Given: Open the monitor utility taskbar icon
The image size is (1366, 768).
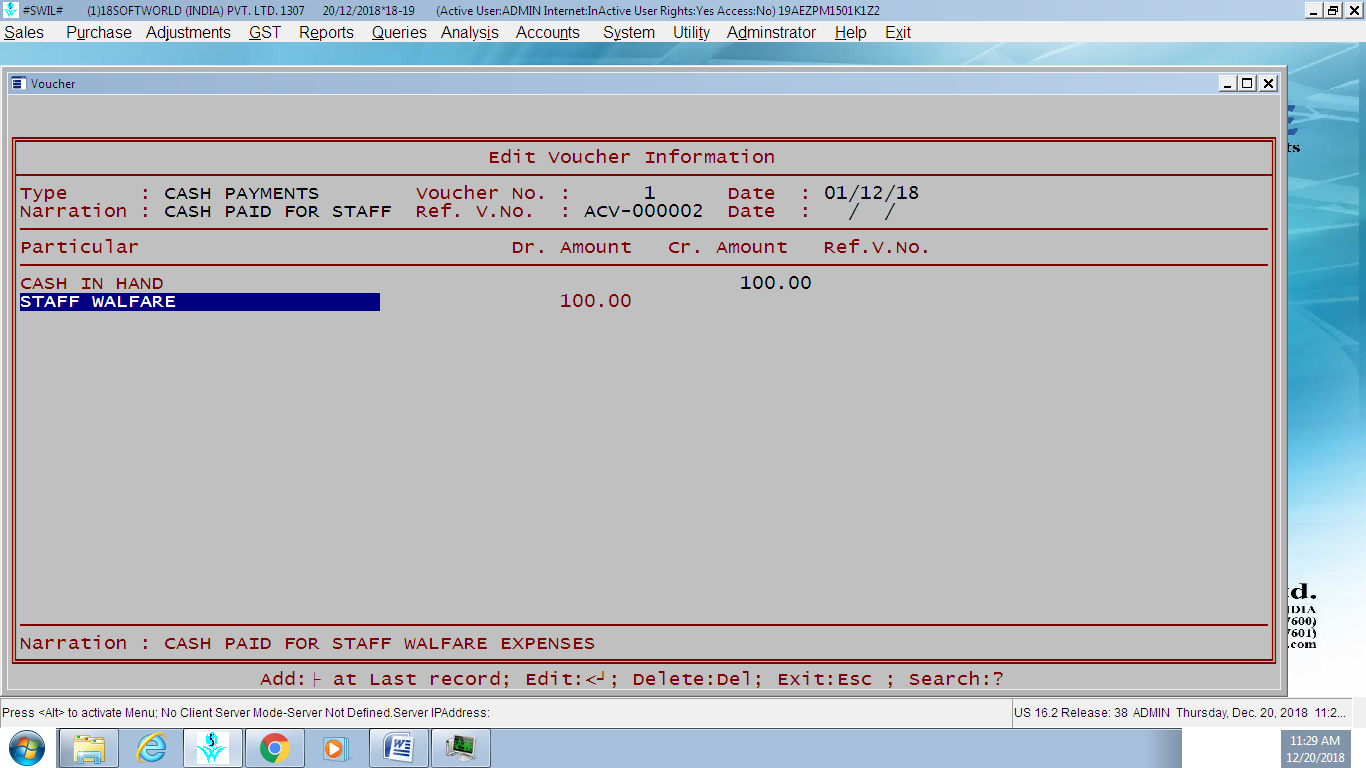Looking at the screenshot, I should (461, 748).
